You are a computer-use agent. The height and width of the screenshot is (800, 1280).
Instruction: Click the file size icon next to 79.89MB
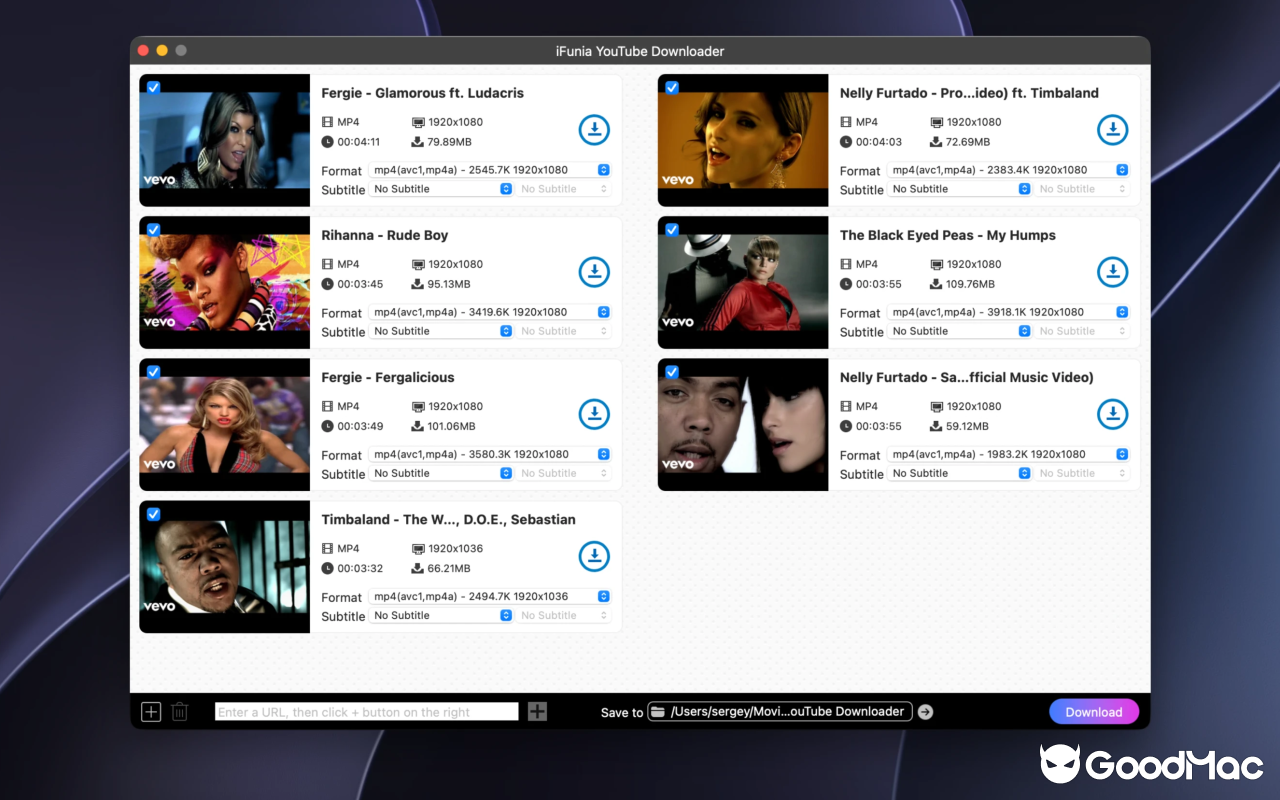pyautogui.click(x=418, y=142)
